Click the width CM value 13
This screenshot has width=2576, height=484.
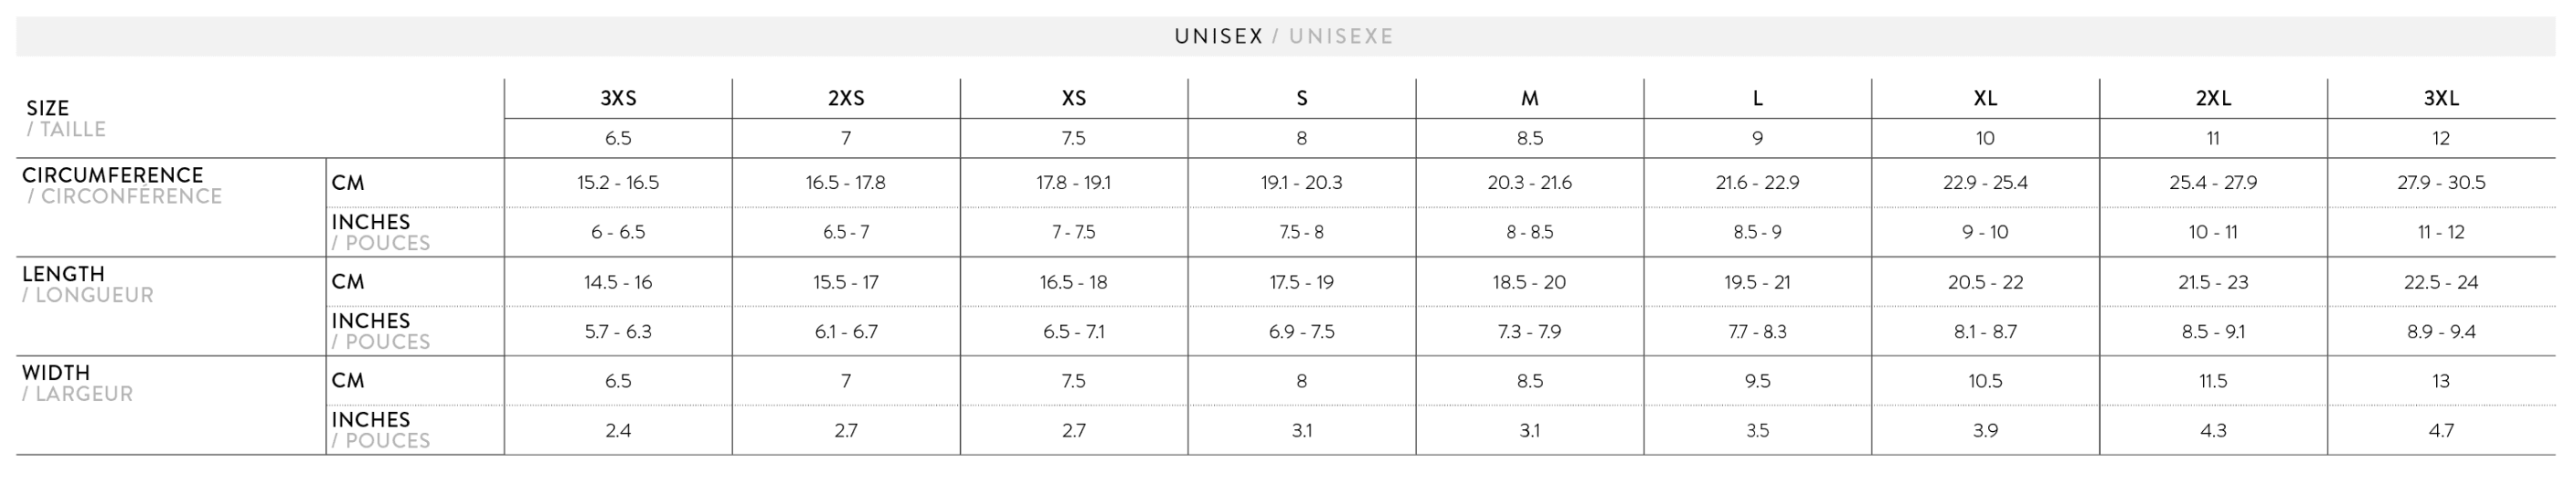tap(2441, 381)
